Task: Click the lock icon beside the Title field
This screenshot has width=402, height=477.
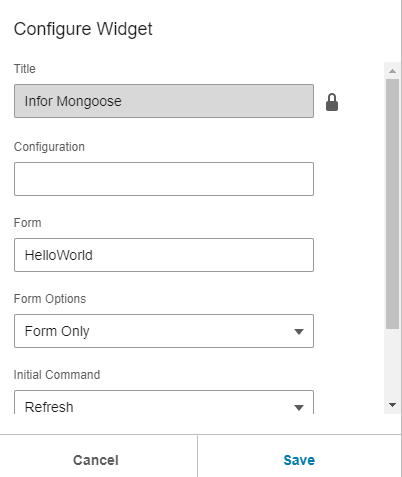Action: click(x=332, y=102)
